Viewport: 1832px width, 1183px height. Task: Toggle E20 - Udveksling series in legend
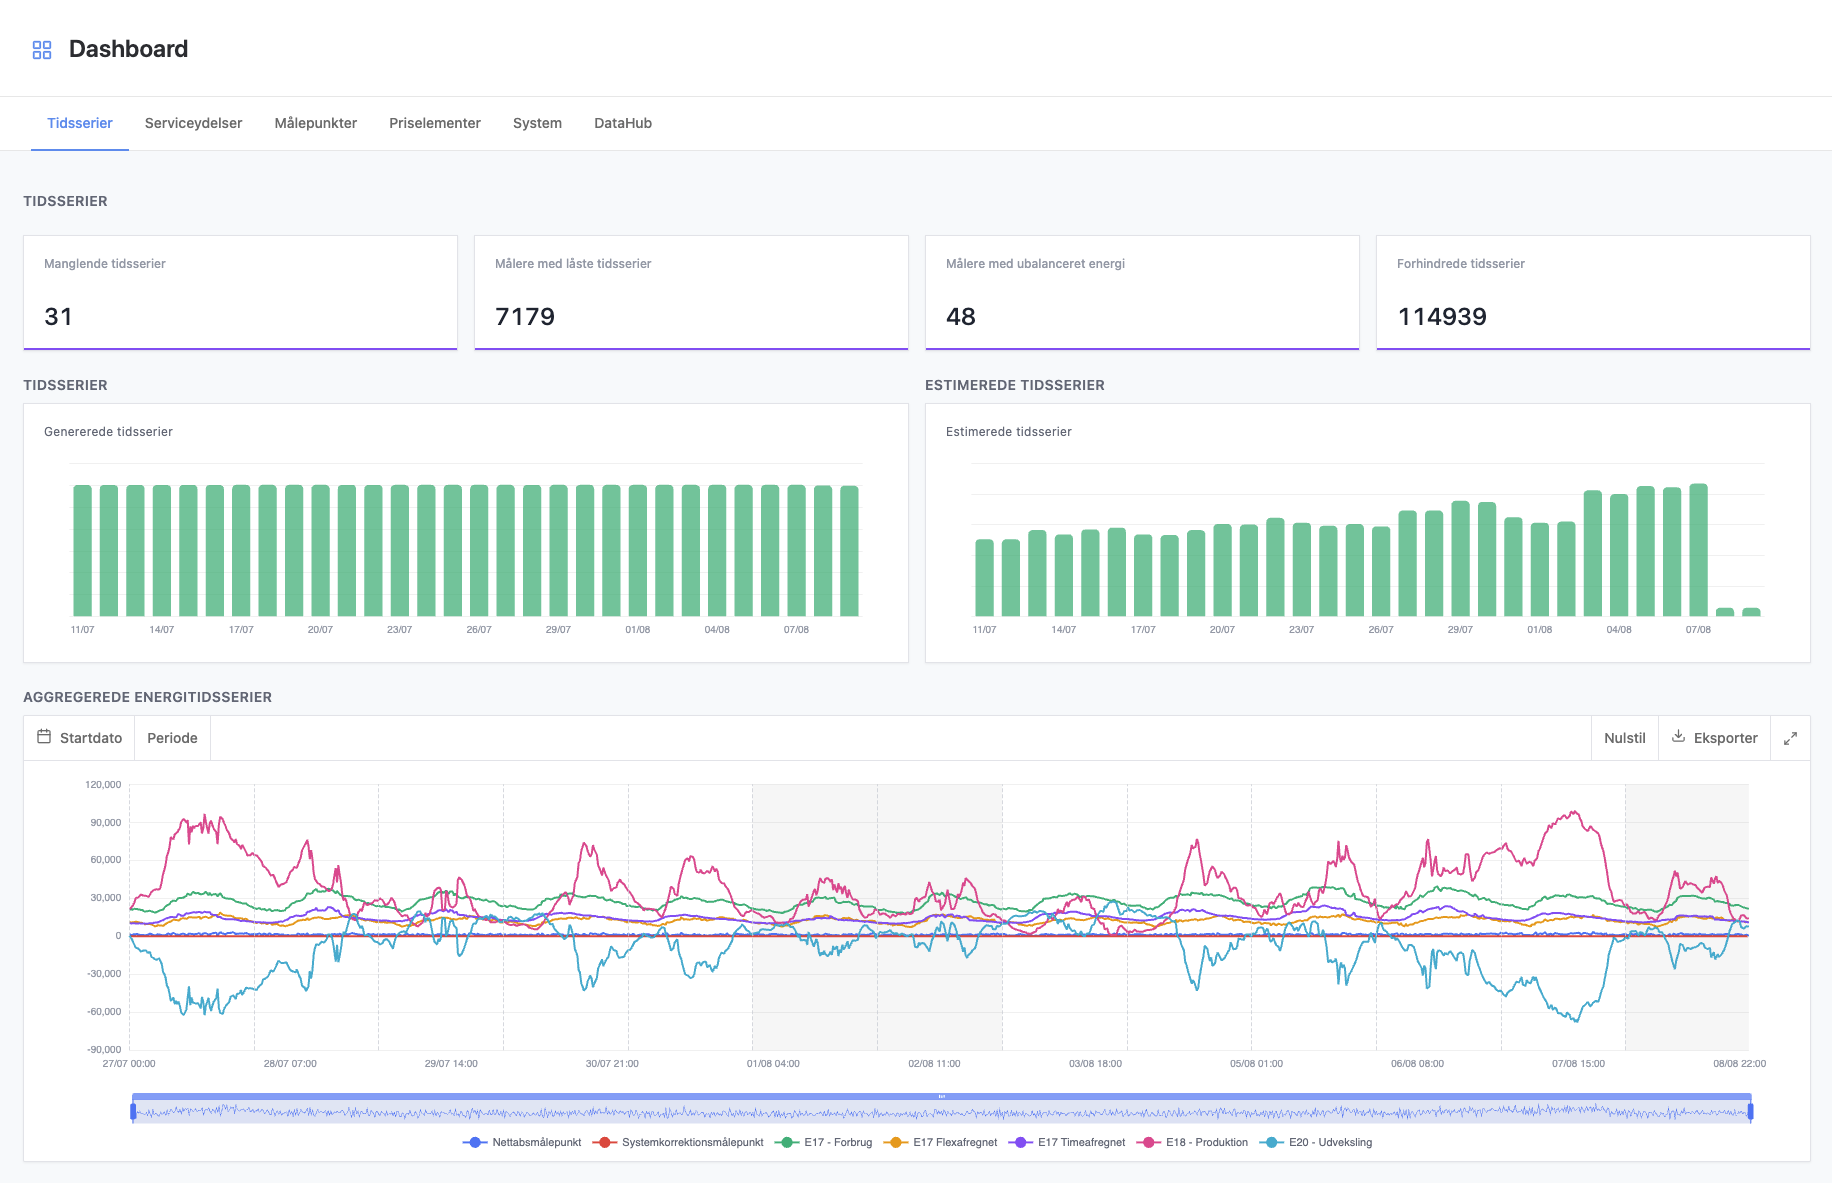tap(1316, 1142)
